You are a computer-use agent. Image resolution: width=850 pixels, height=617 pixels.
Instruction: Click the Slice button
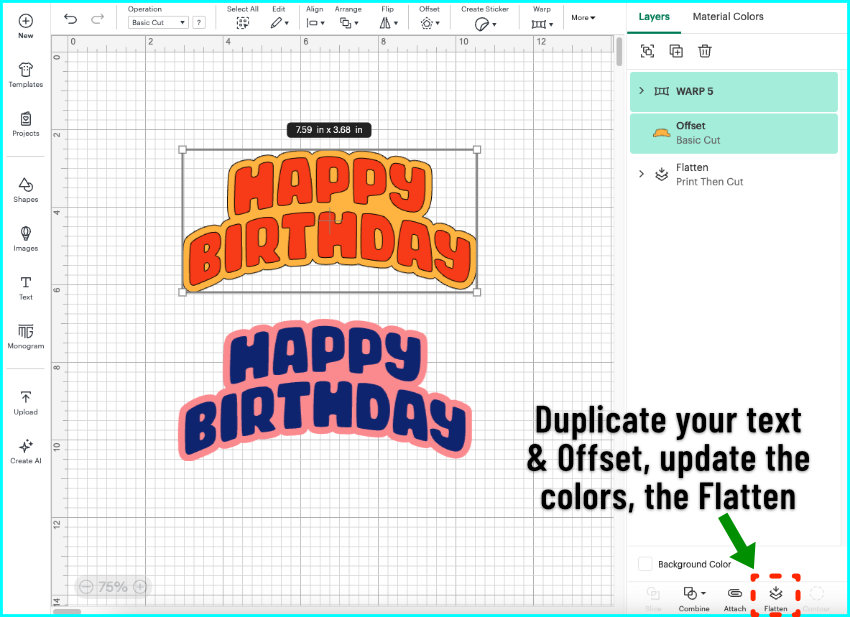coord(653,599)
